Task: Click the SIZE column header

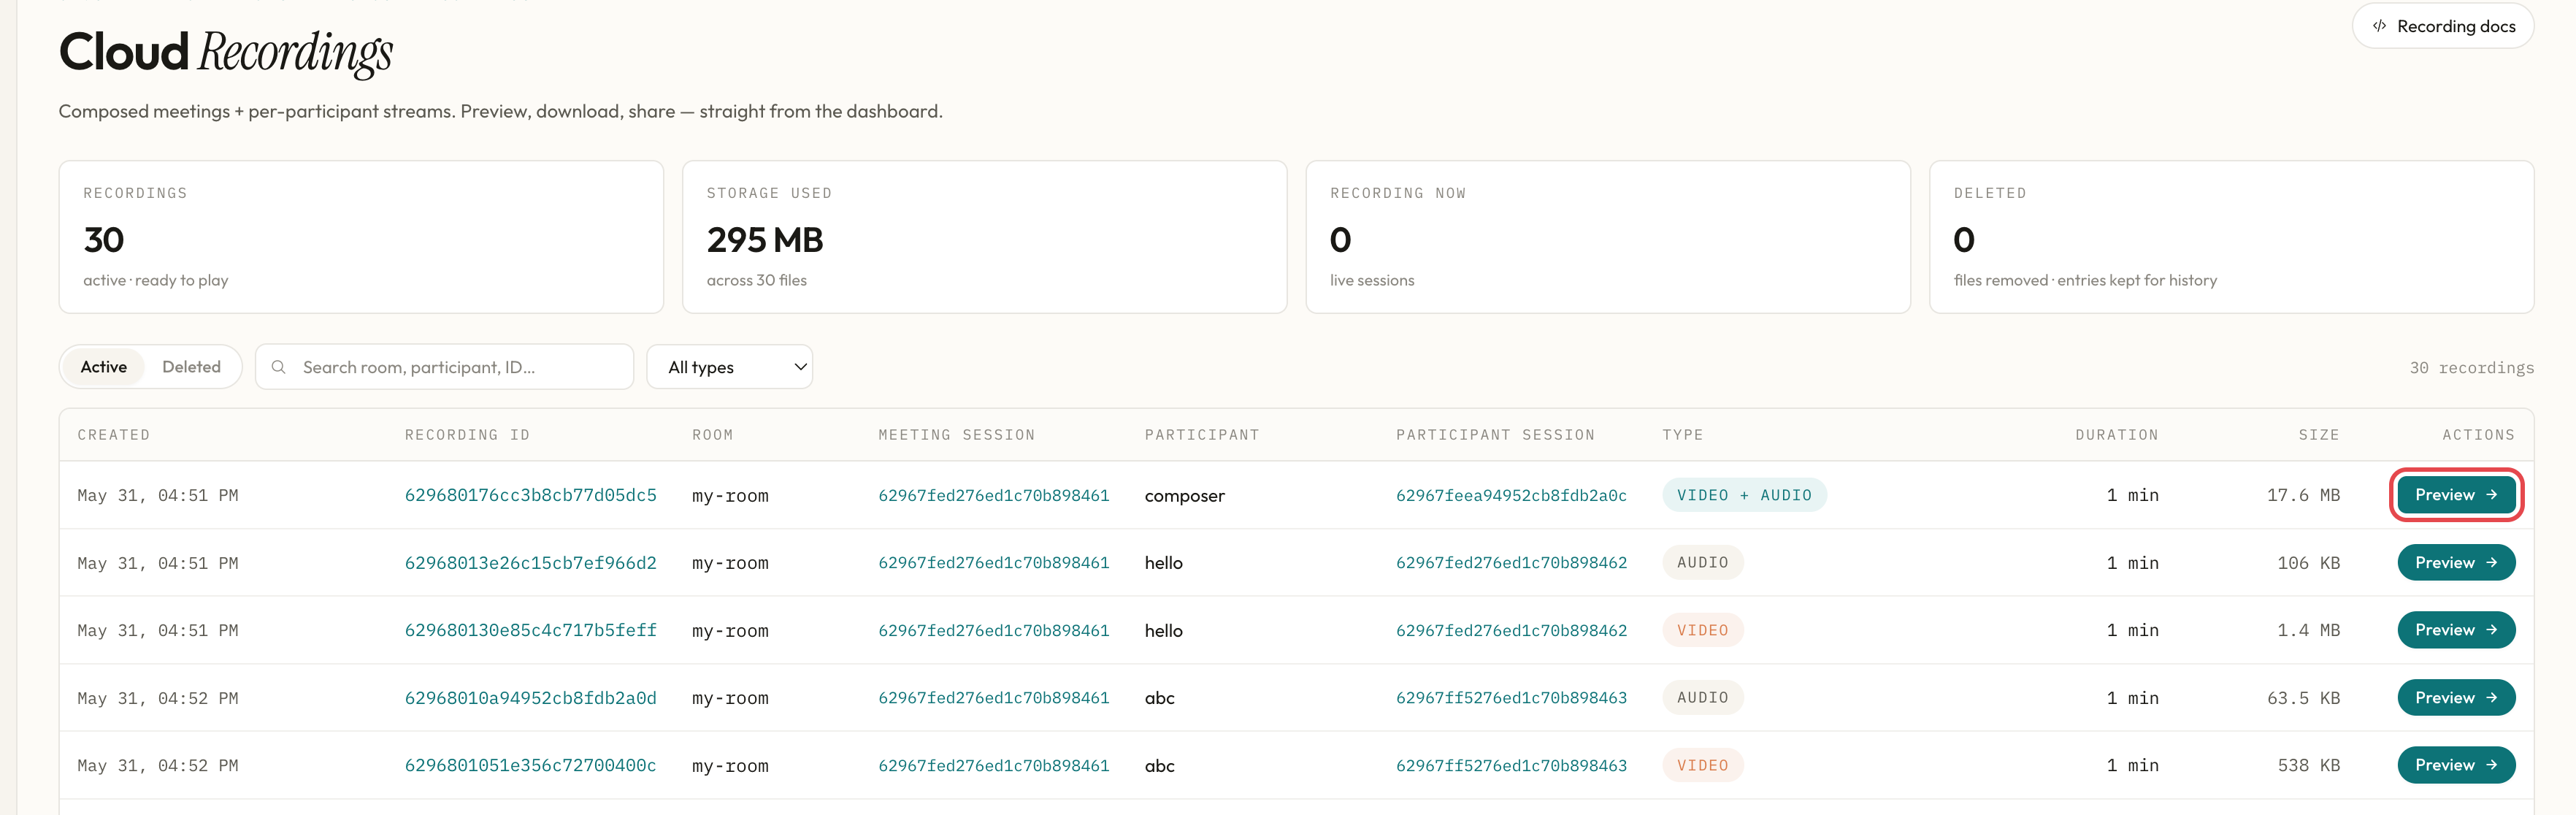Action: [x=2318, y=435]
